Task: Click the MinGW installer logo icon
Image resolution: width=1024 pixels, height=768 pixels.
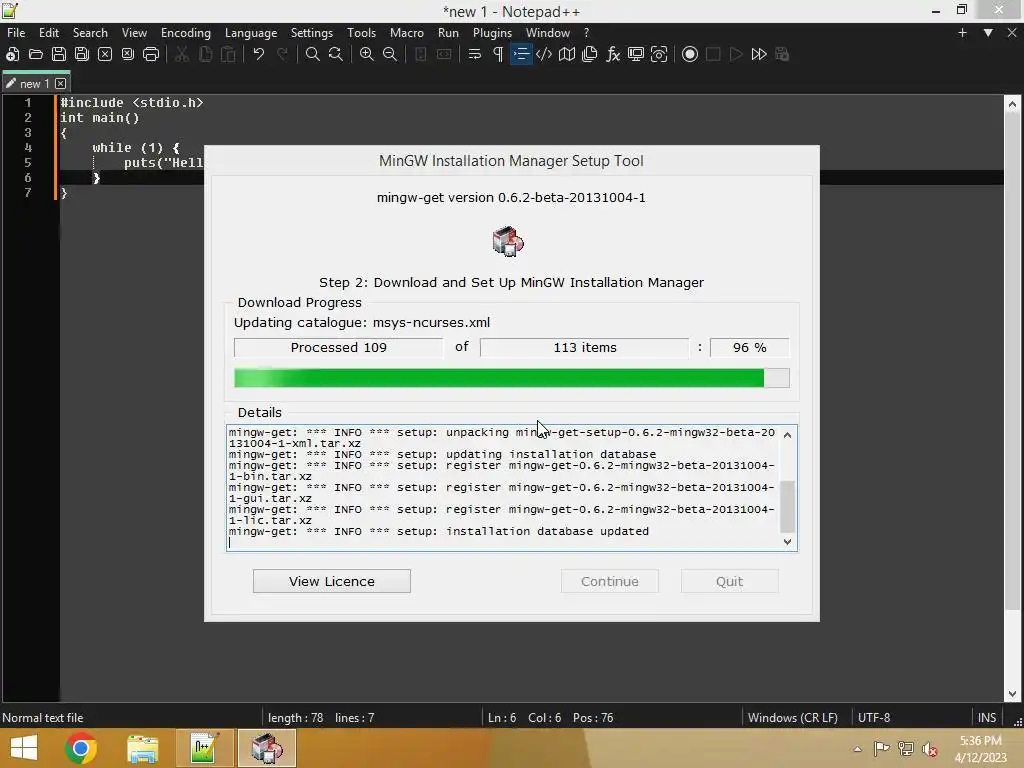Action: click(508, 241)
